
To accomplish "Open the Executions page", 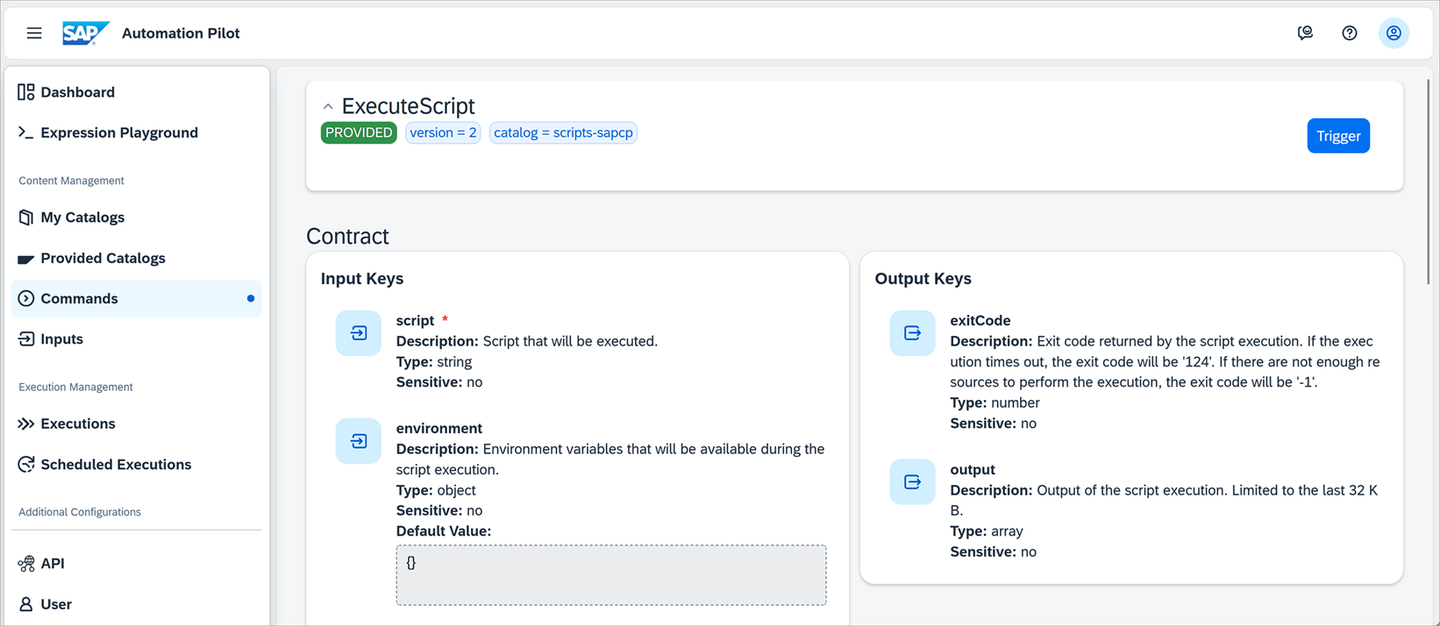I will 137,424.
